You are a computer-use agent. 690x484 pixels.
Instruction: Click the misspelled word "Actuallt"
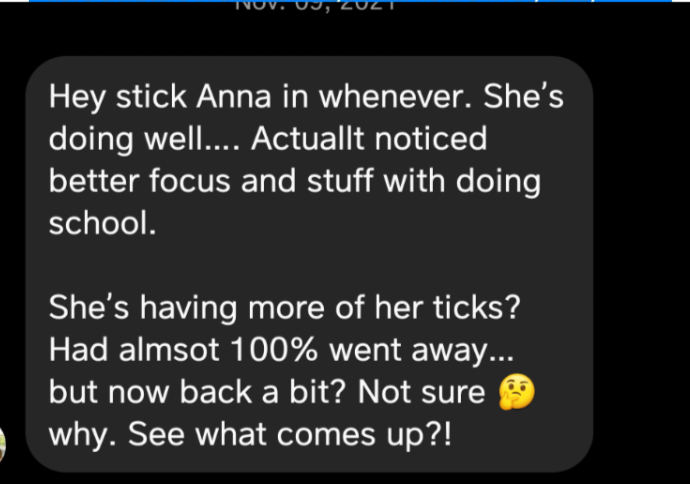click(x=308, y=139)
